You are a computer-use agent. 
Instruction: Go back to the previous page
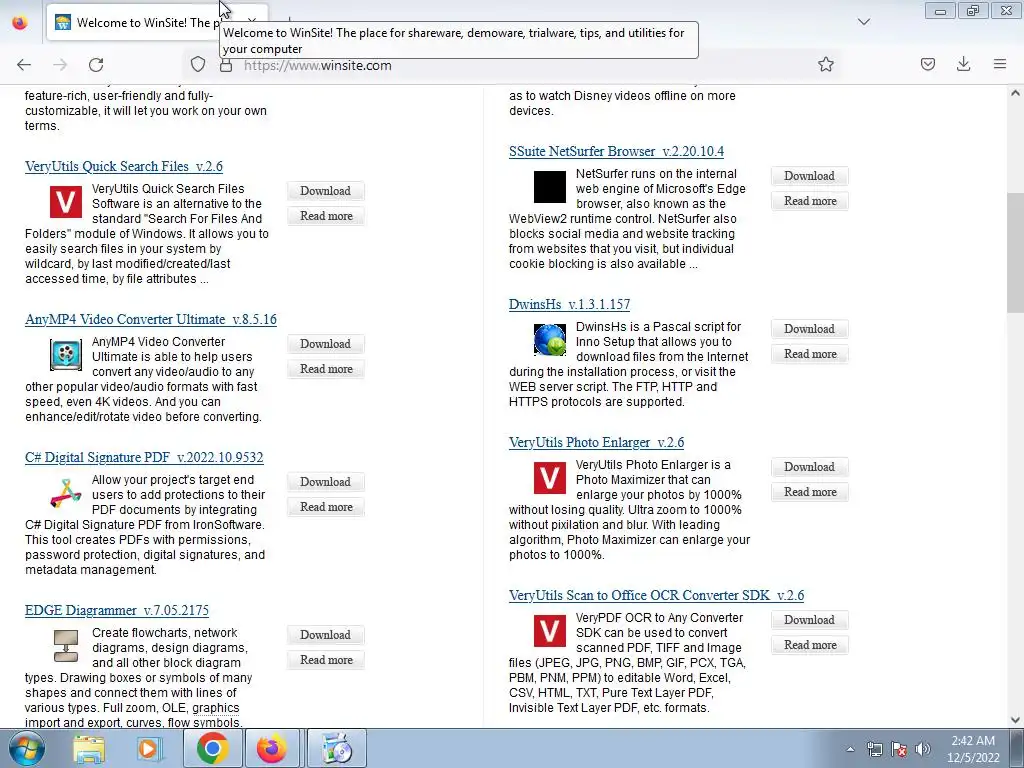(24, 65)
